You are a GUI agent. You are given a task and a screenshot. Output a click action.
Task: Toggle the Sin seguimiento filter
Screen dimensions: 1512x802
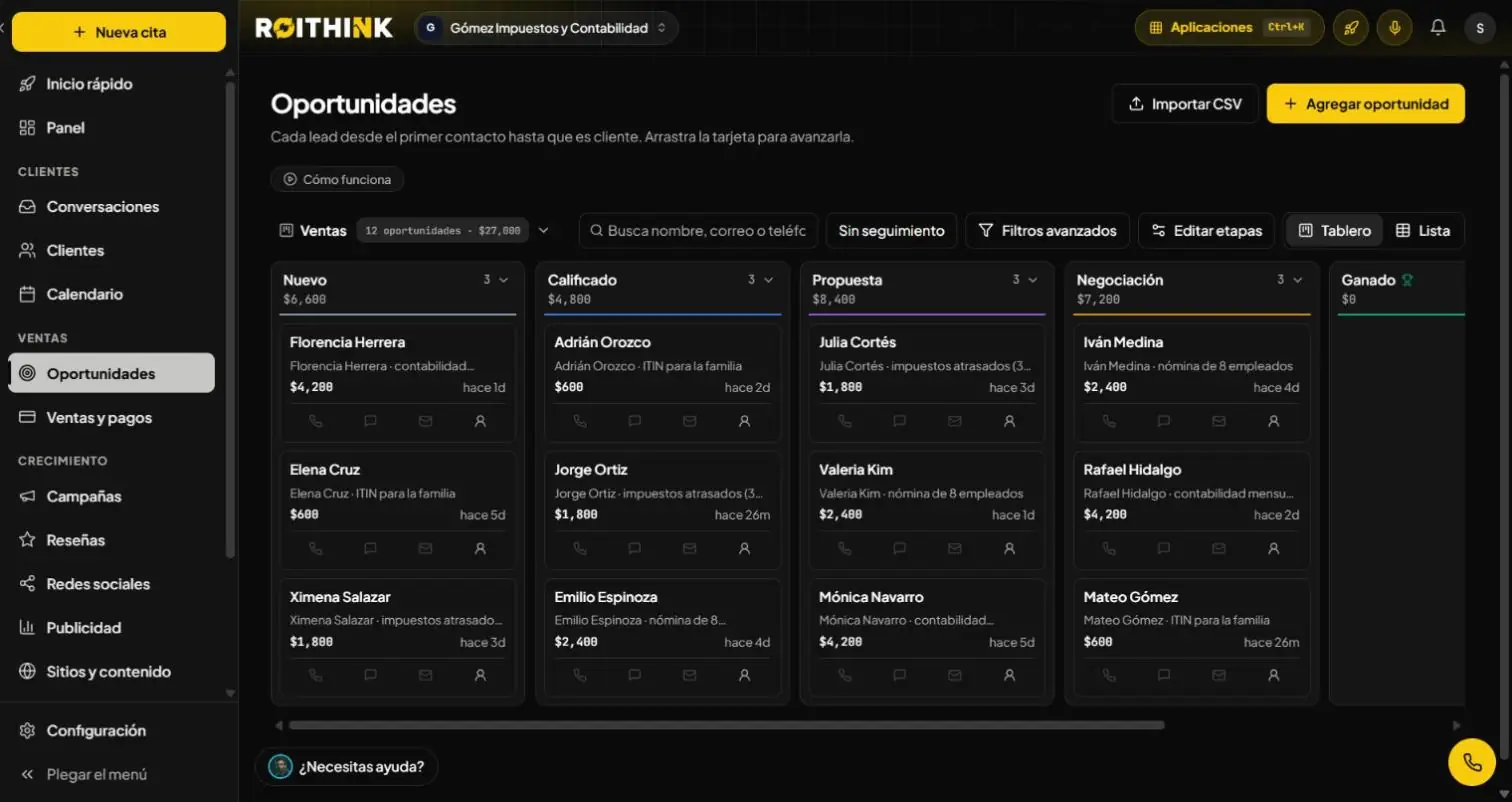pyautogui.click(x=891, y=231)
